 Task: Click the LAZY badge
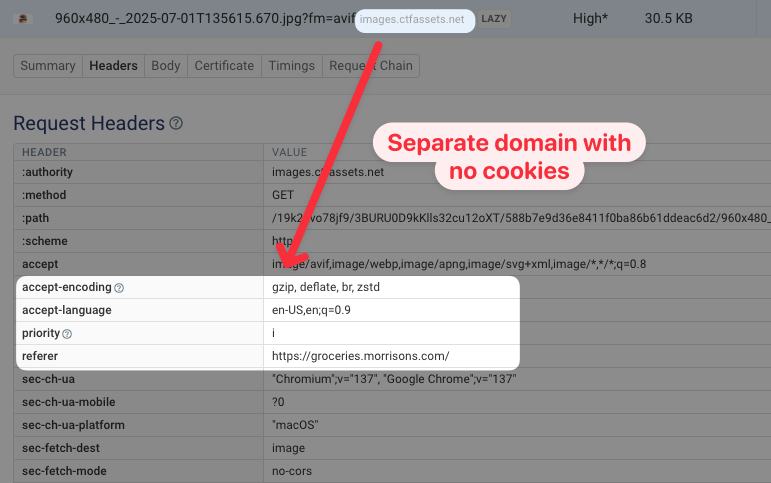click(494, 19)
